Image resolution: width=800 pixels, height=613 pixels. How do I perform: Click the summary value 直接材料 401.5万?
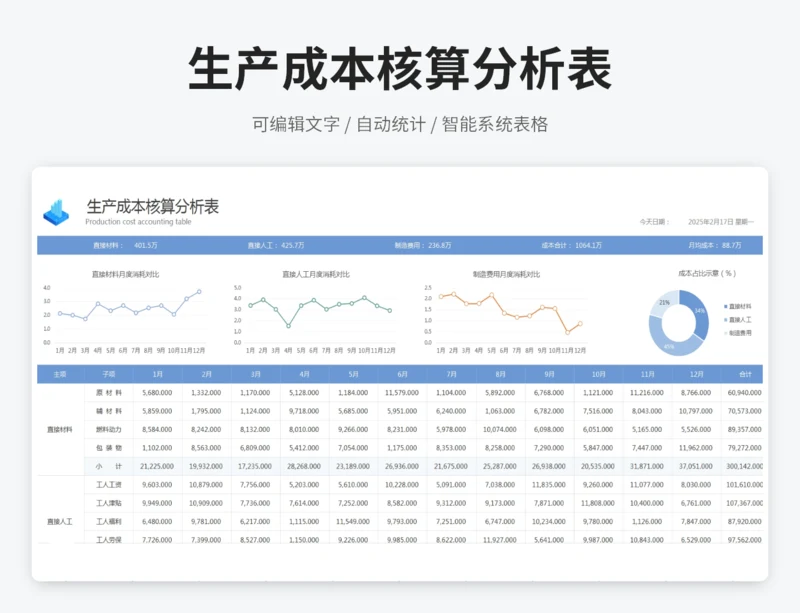[x=125, y=246]
